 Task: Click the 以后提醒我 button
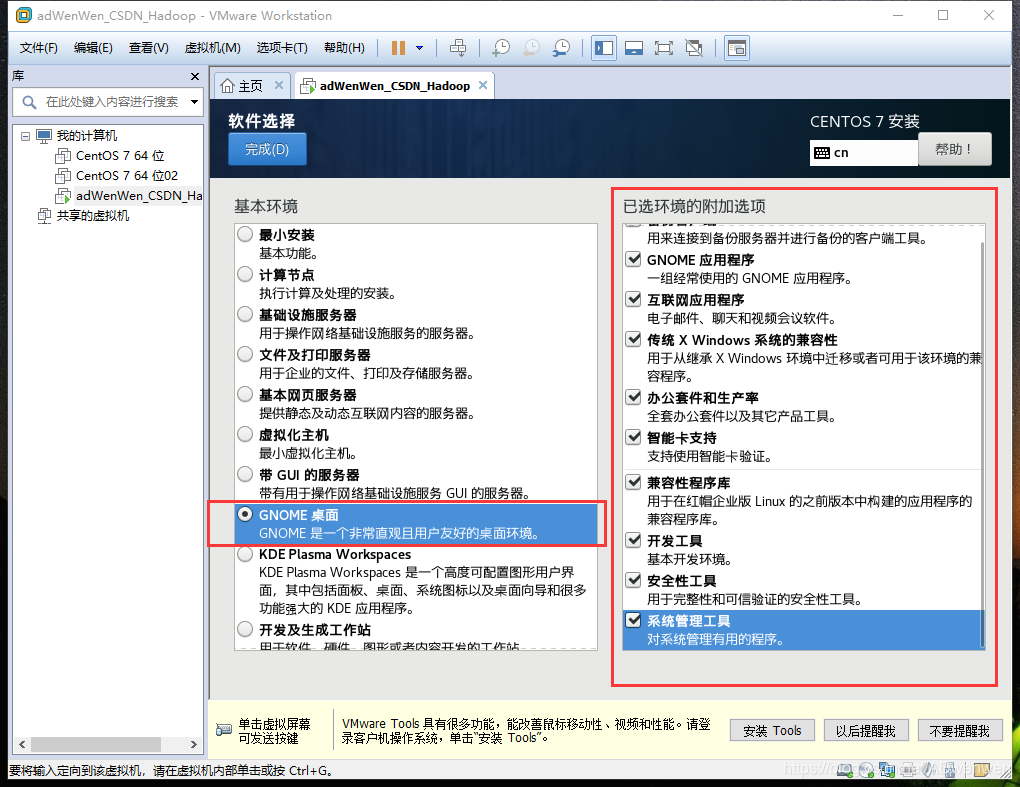(x=865, y=731)
